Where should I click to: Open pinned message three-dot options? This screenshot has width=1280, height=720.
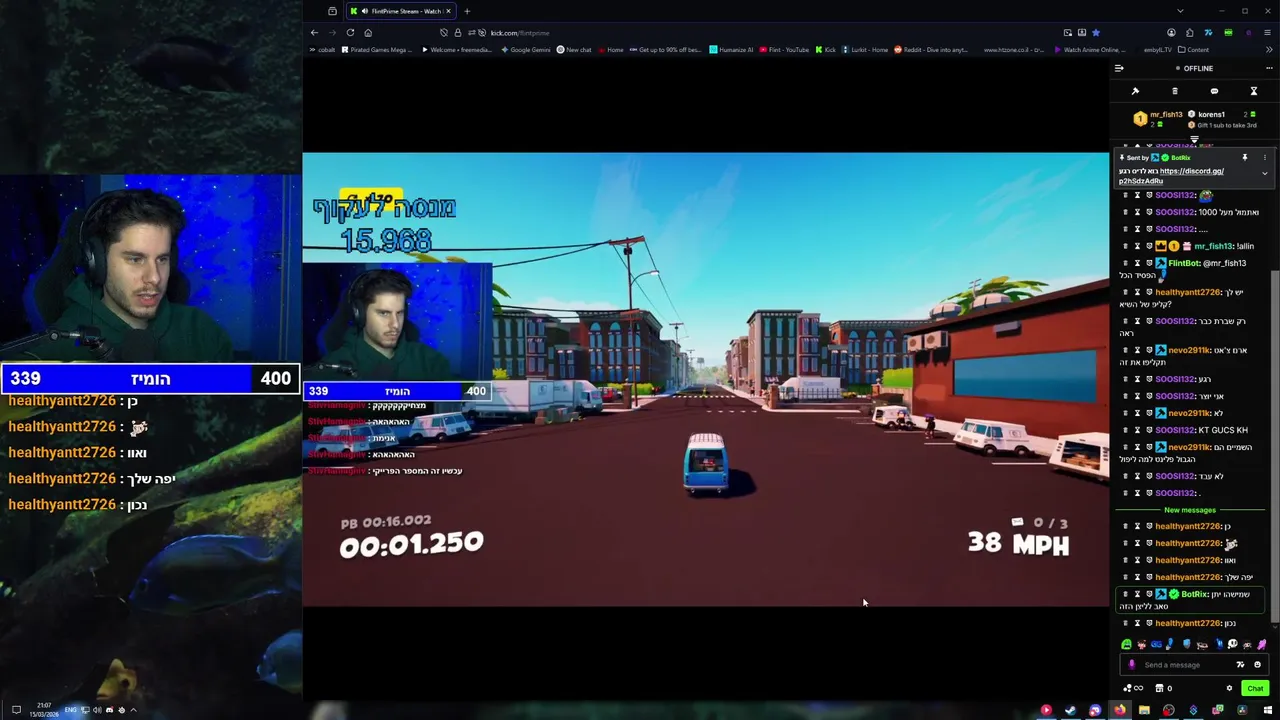1264,158
